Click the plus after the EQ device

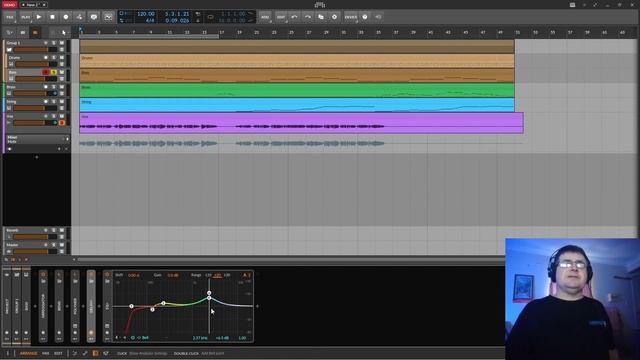[x=257, y=306]
